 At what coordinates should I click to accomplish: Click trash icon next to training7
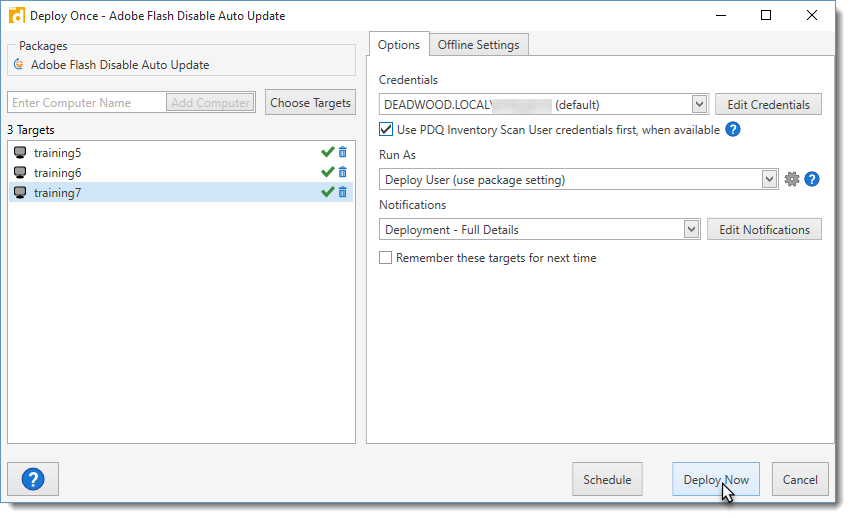[x=343, y=192]
